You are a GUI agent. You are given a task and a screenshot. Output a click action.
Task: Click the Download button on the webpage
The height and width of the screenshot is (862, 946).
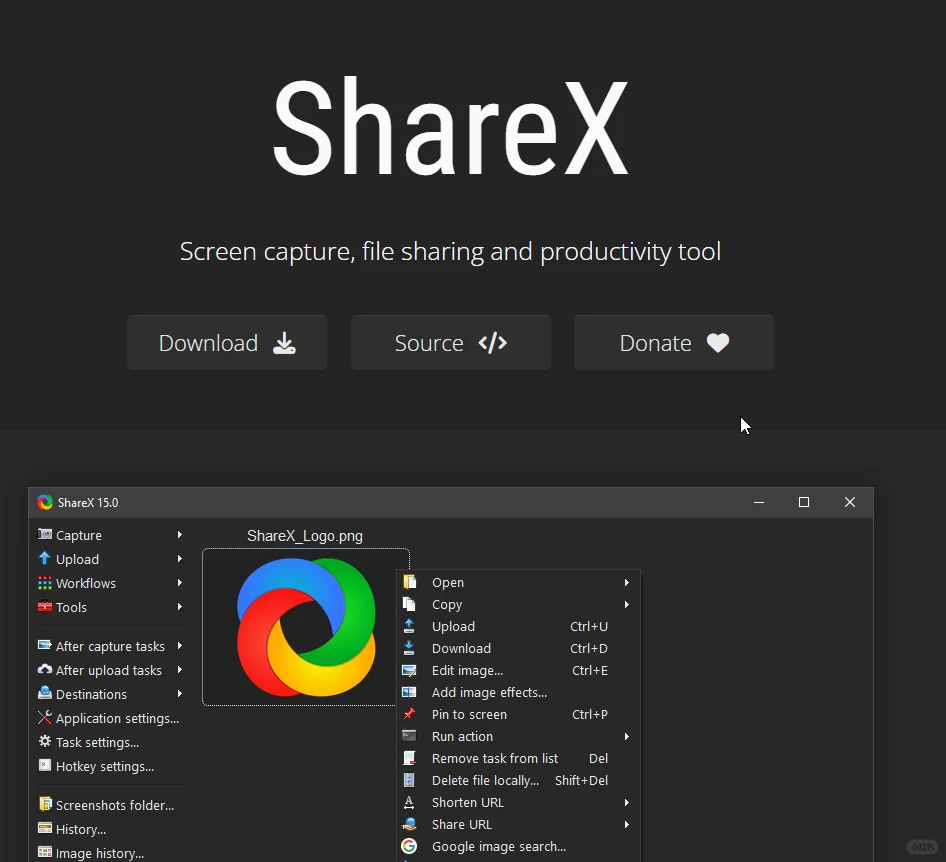tap(227, 342)
